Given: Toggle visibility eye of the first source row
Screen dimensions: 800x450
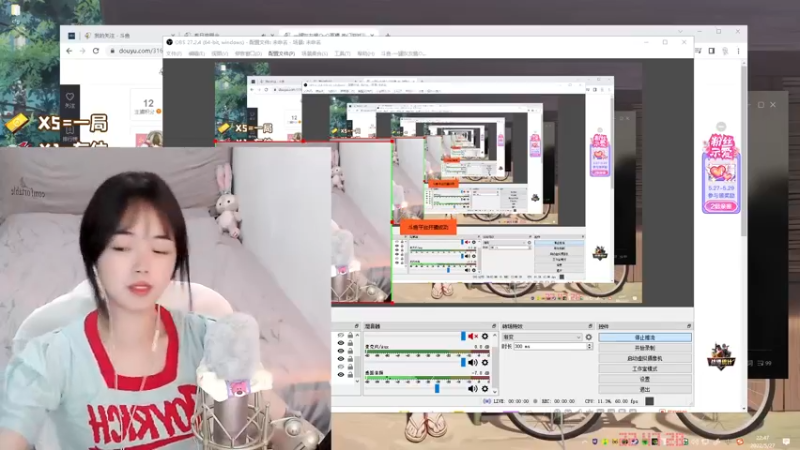Looking at the screenshot, I should pyautogui.click(x=341, y=336).
